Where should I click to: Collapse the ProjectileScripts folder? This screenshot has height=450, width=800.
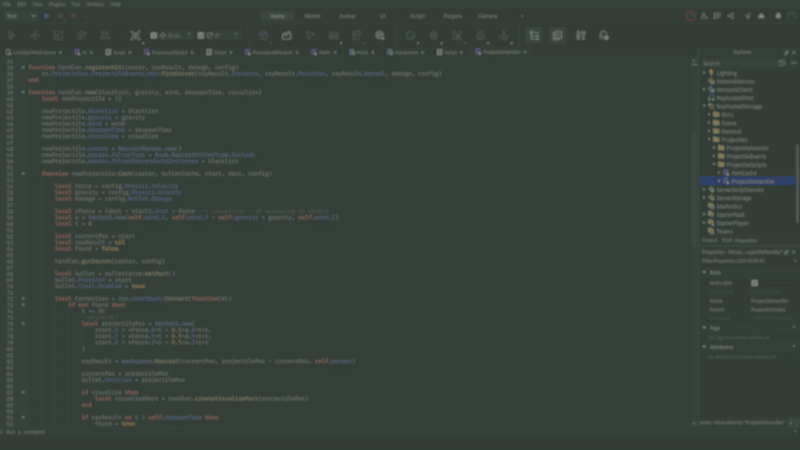715,164
